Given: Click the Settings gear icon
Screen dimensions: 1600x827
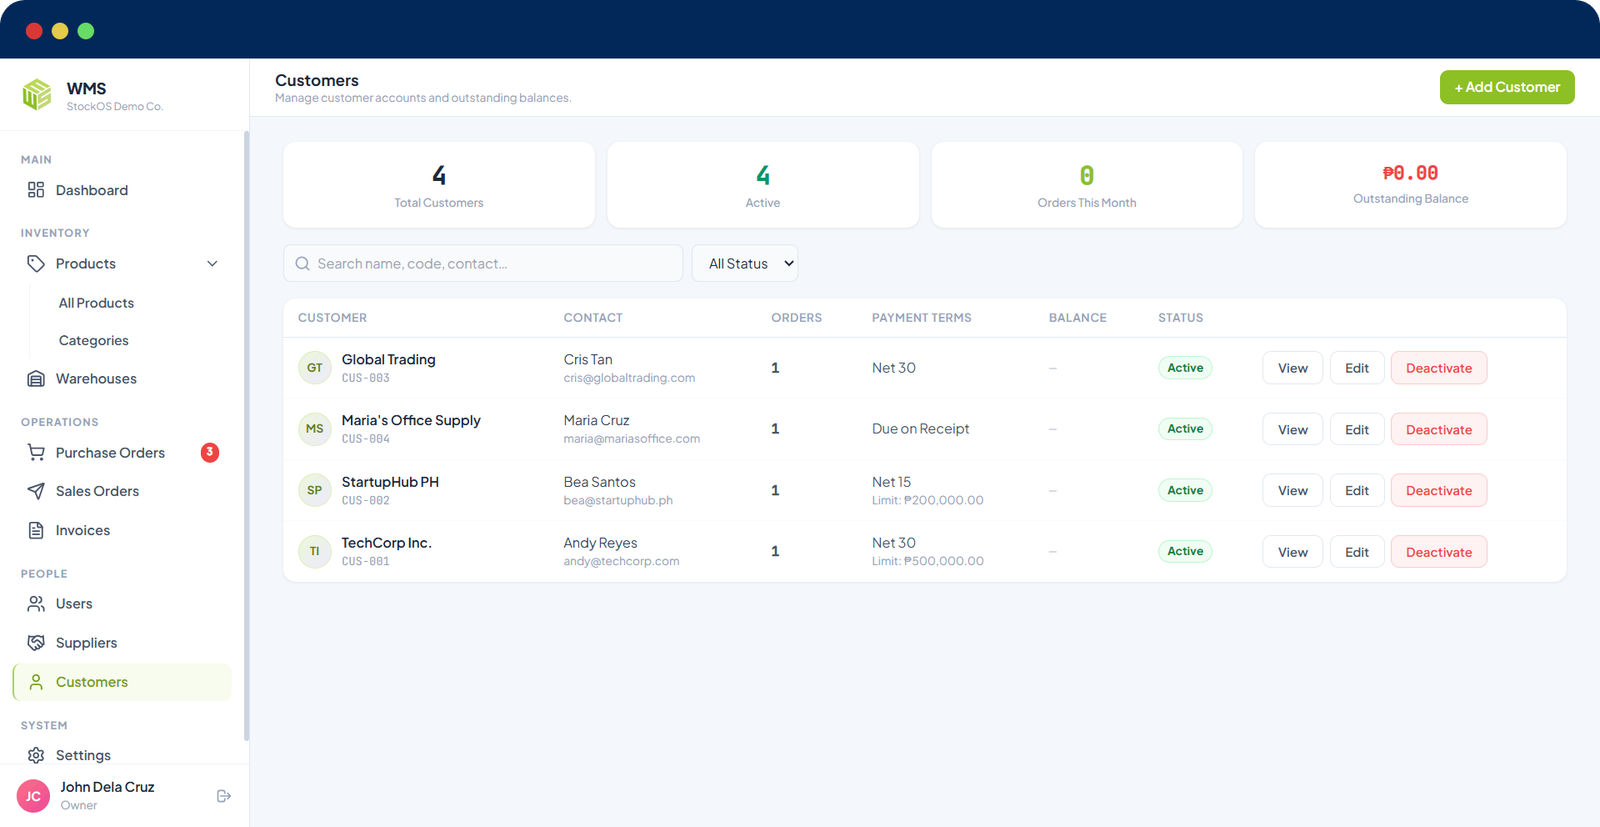Looking at the screenshot, I should tap(36, 755).
